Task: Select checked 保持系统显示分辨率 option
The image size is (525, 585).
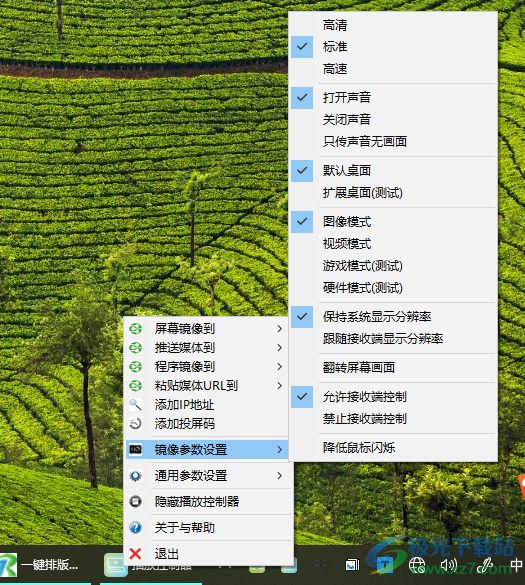Action: point(393,317)
